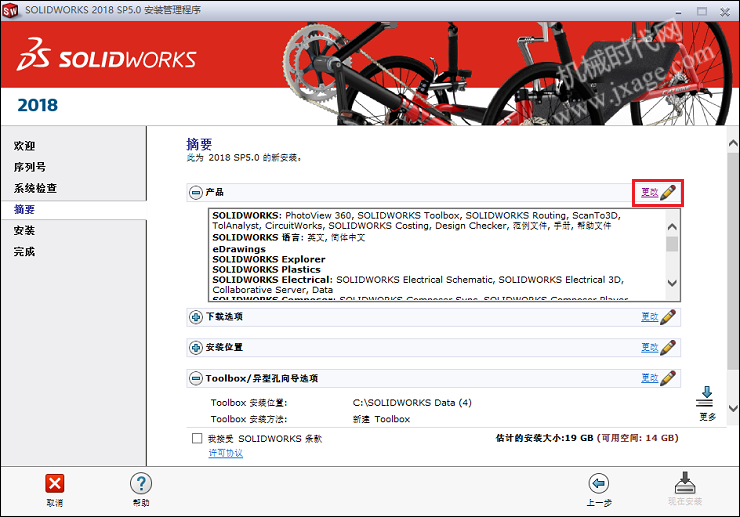Click the Toolbox path C:\SOLIDWORKS Data (4)
This screenshot has width=740, height=517.
(412, 403)
